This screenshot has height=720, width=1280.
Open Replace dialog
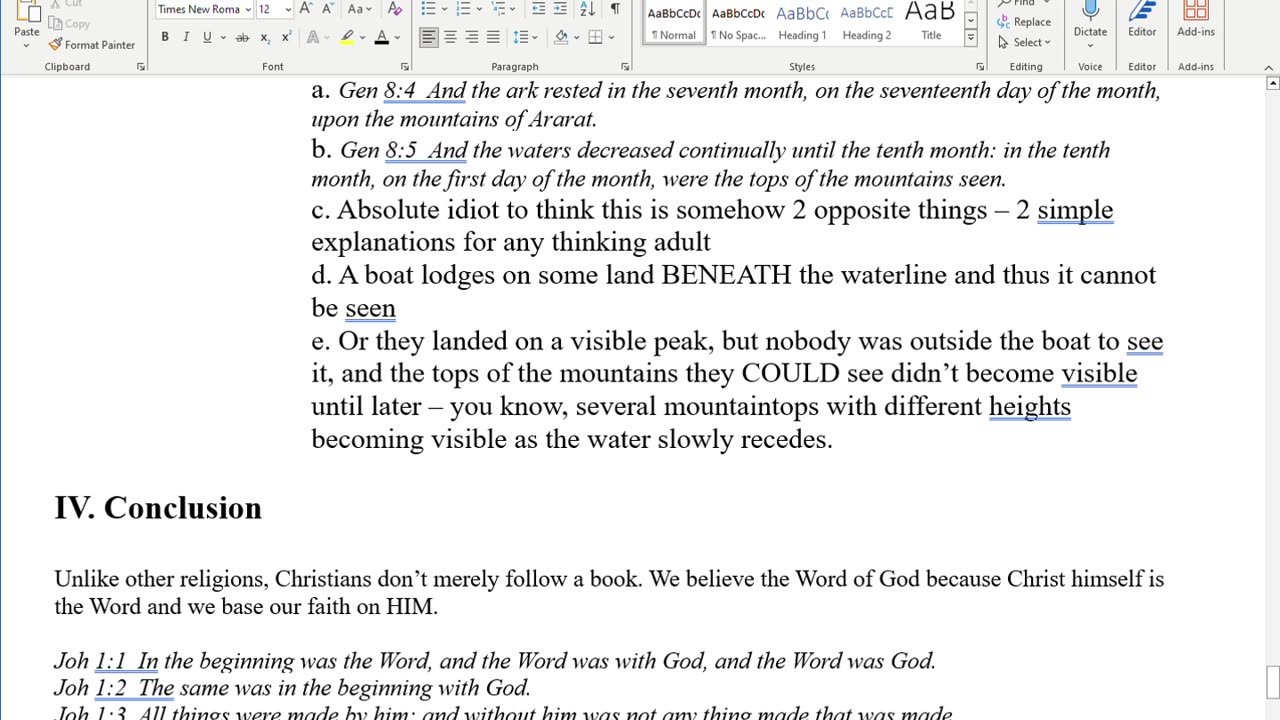pos(1024,22)
